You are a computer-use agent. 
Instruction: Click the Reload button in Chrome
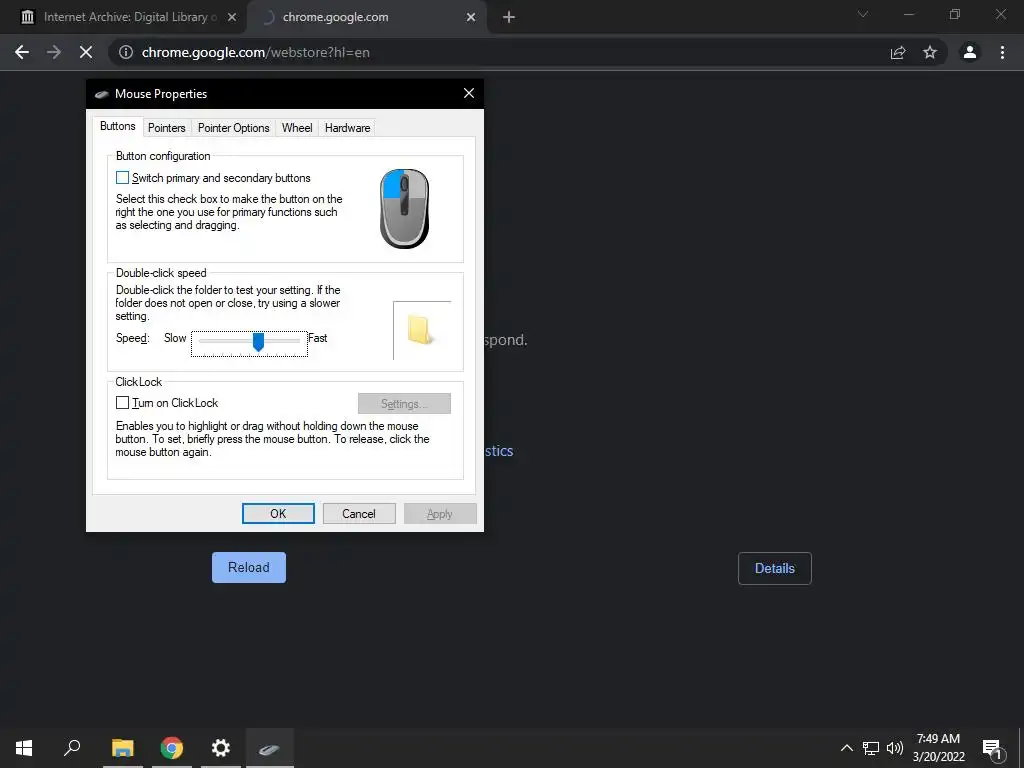tap(249, 568)
